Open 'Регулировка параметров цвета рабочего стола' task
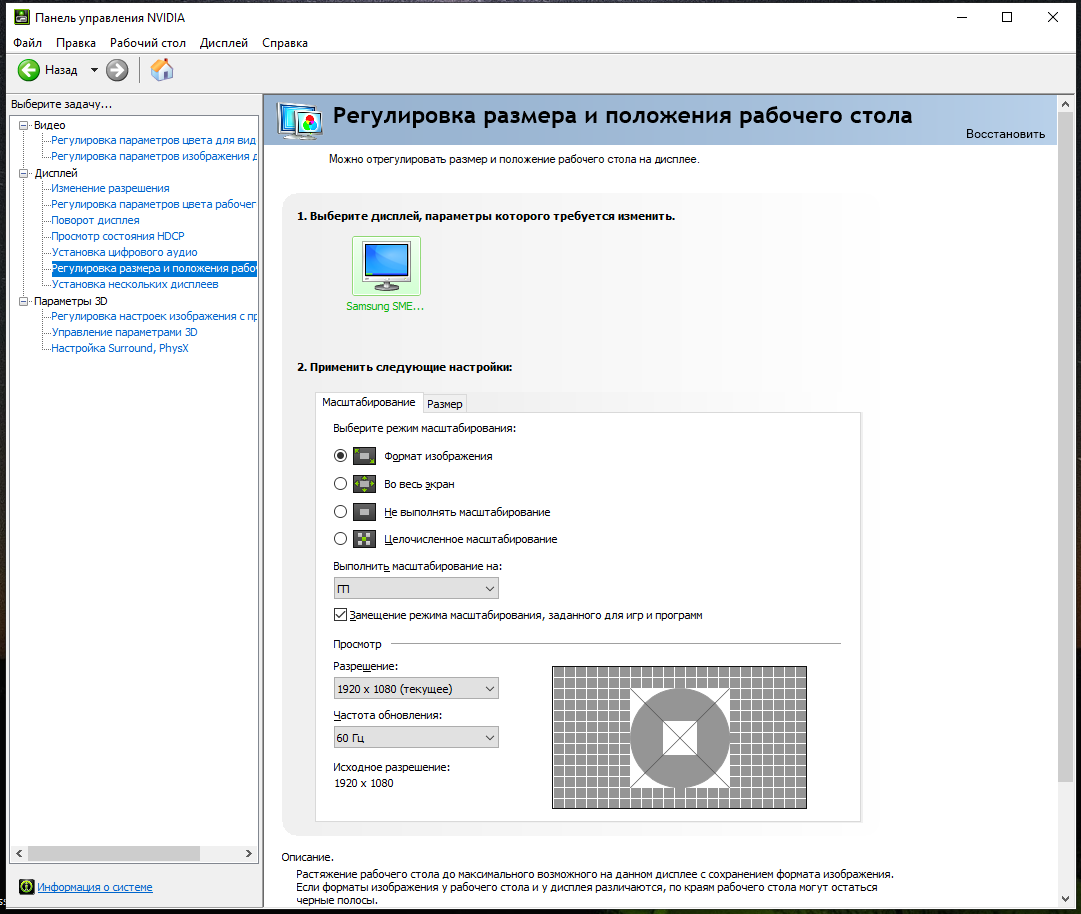The width and height of the screenshot is (1081, 914). (x=154, y=204)
